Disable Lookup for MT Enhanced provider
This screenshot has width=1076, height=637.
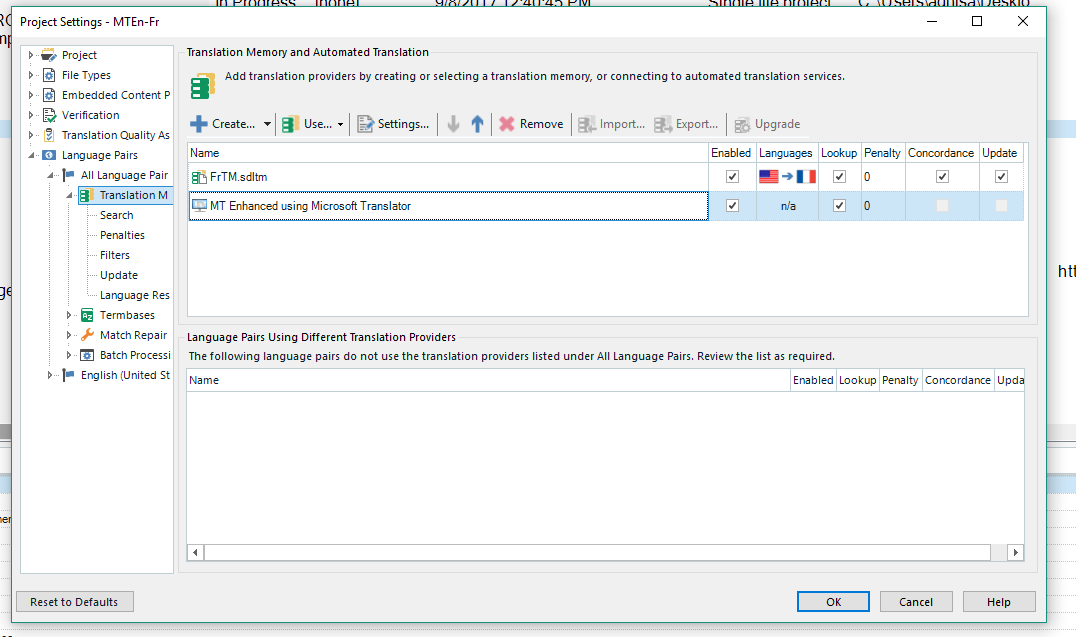[x=839, y=206]
